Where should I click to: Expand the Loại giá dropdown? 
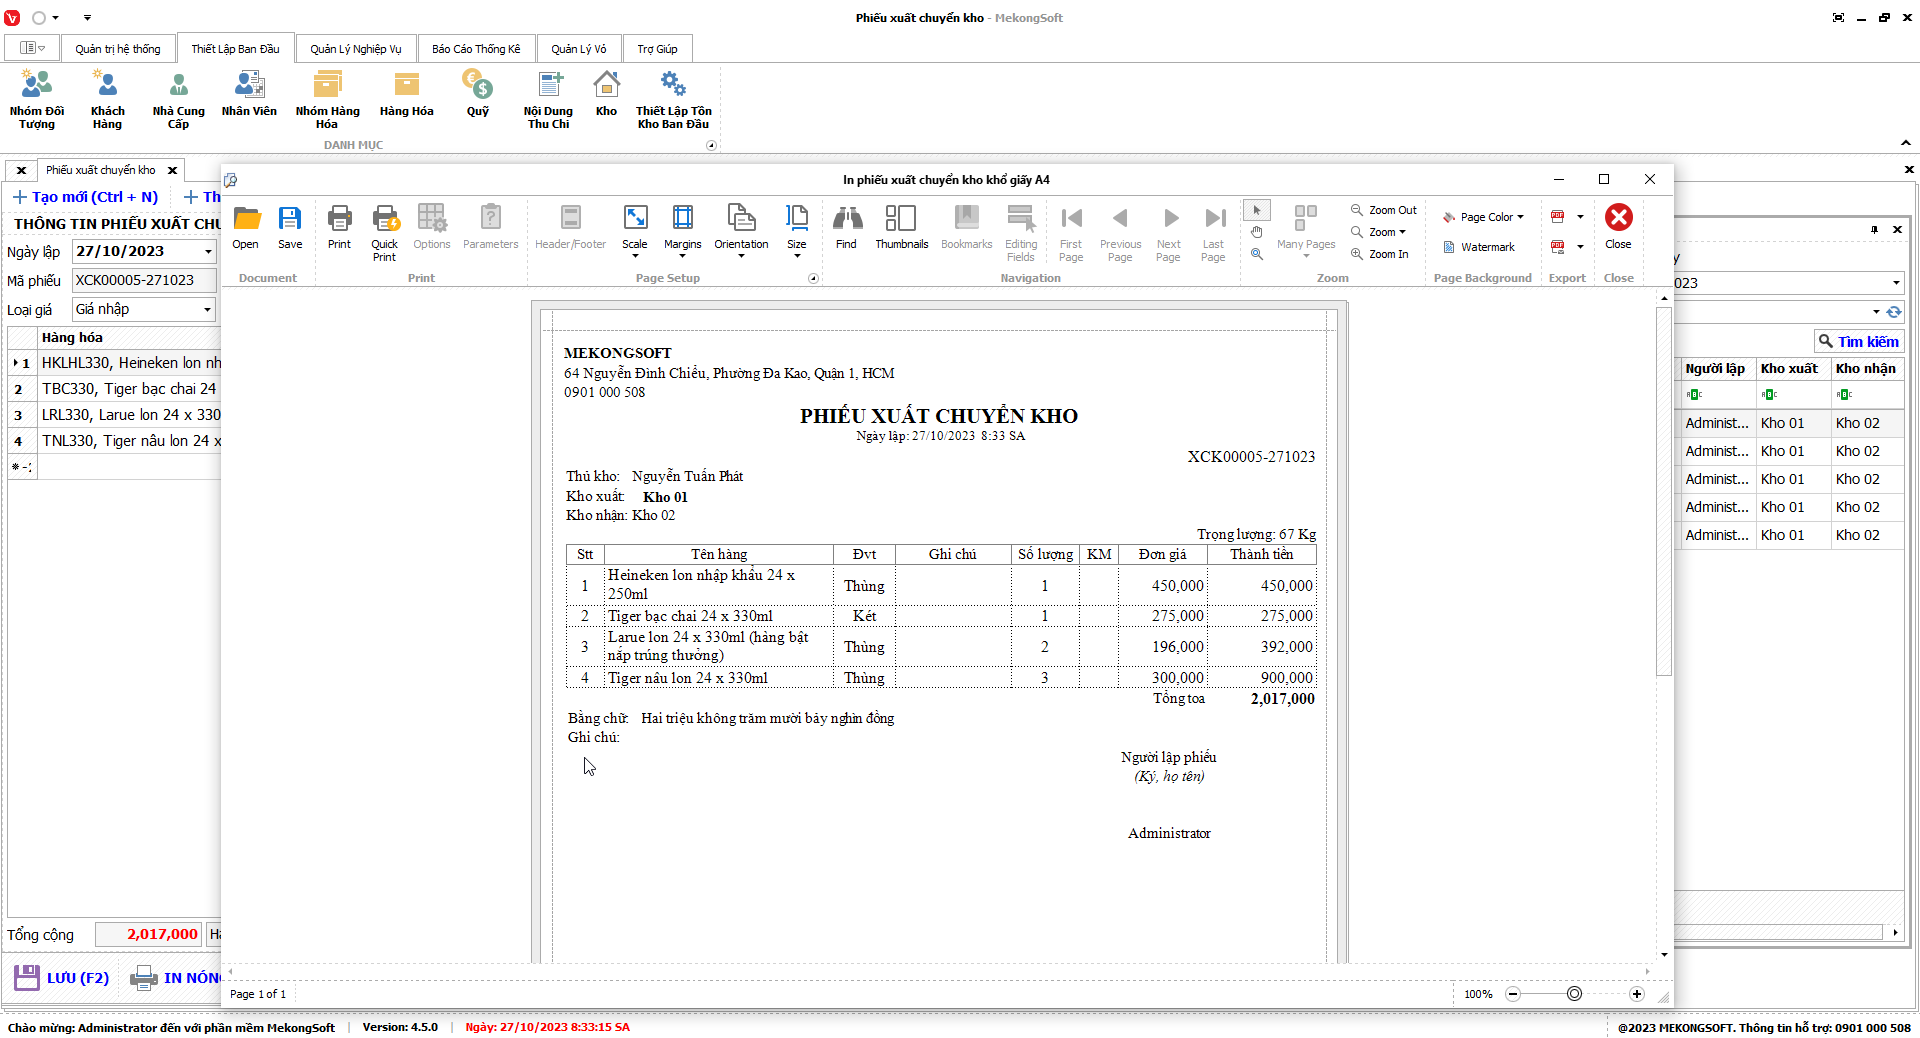click(x=207, y=310)
